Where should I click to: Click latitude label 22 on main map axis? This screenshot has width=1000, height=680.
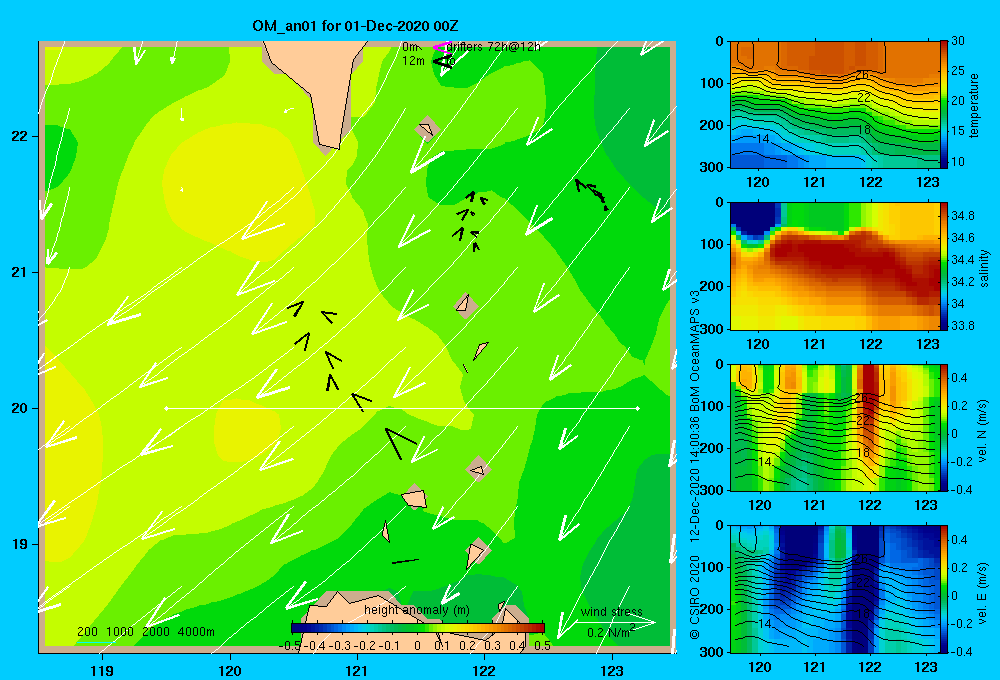(x=19, y=137)
